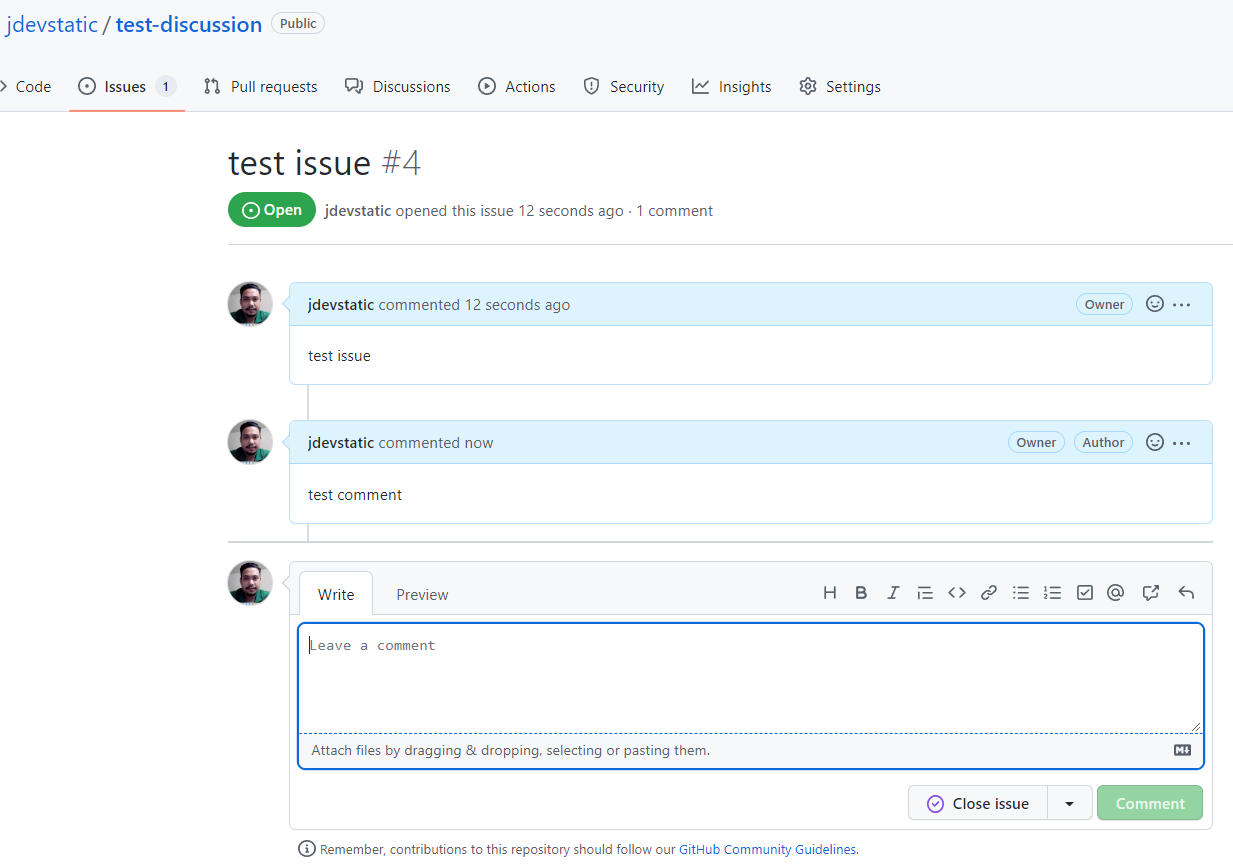Open the jdevstatic owner link in breadcrumb
The width and height of the screenshot is (1233, 866).
click(52, 24)
